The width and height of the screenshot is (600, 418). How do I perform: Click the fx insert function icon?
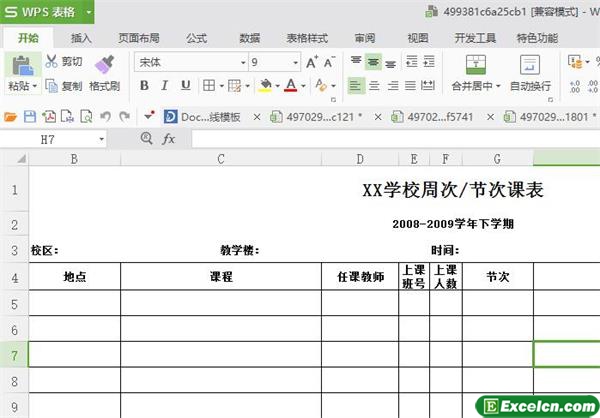(168, 139)
